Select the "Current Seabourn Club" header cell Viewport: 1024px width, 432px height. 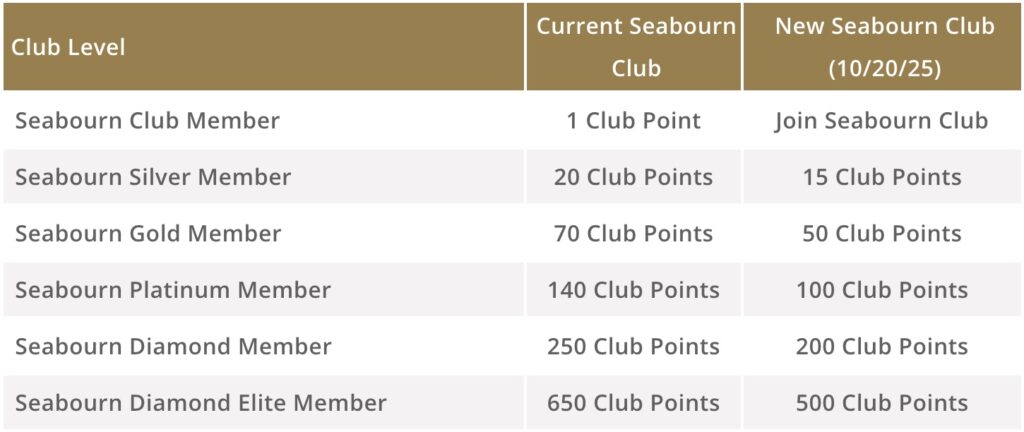[635, 47]
